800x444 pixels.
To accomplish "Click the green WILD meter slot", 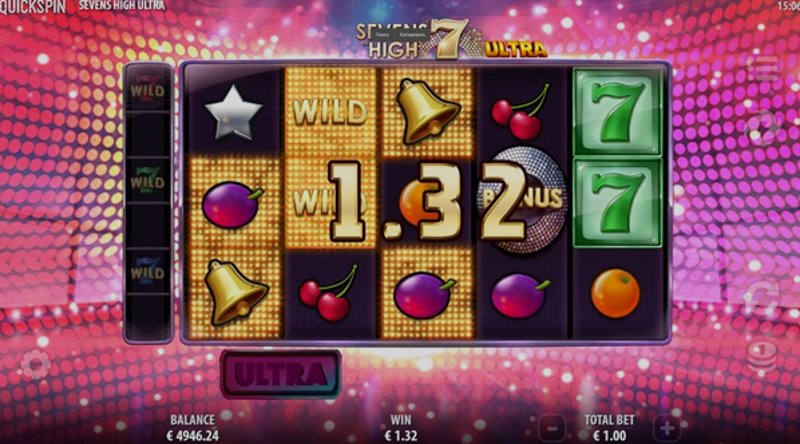I will click(147, 180).
